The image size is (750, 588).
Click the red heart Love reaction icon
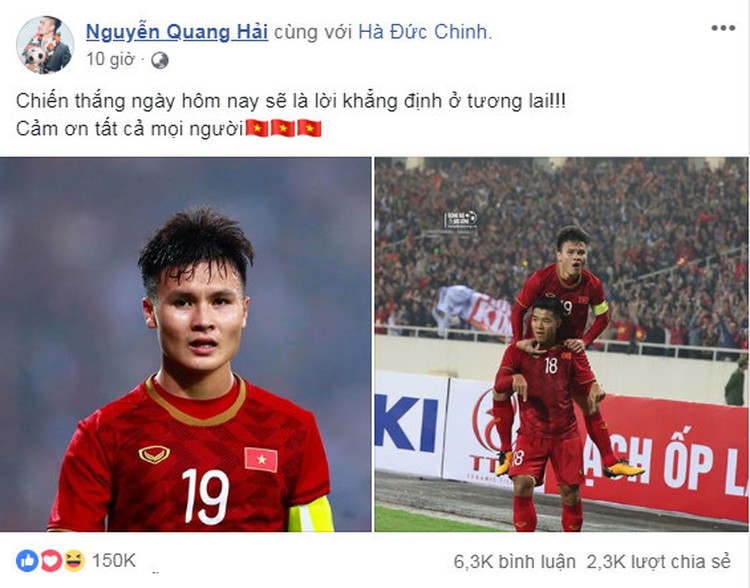pos(51,561)
